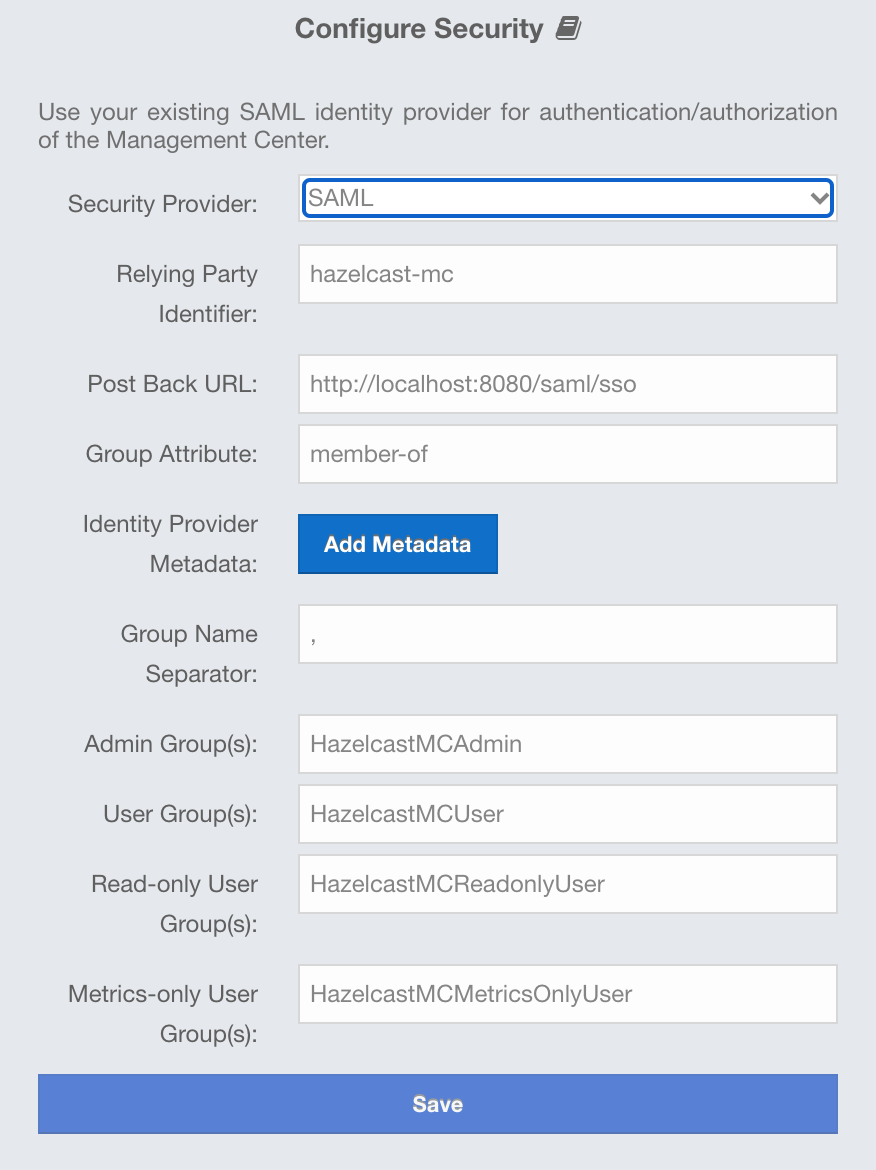The image size is (876, 1170).
Task: Open the documentation book icon beside Configure Security
Action: point(568,29)
